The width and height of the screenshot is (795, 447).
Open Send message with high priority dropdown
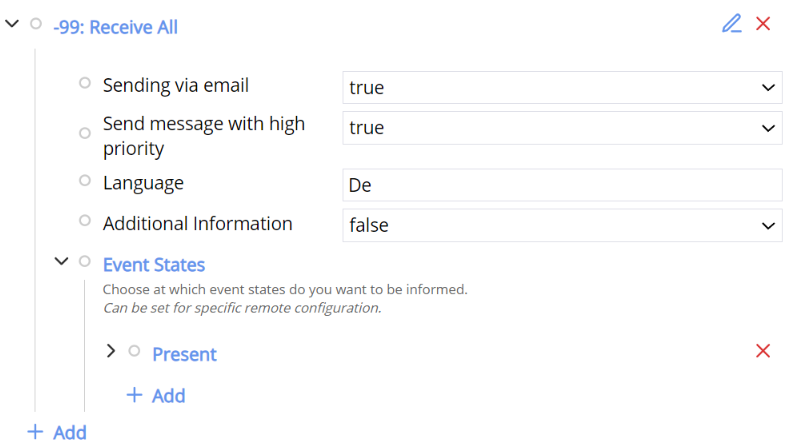767,128
